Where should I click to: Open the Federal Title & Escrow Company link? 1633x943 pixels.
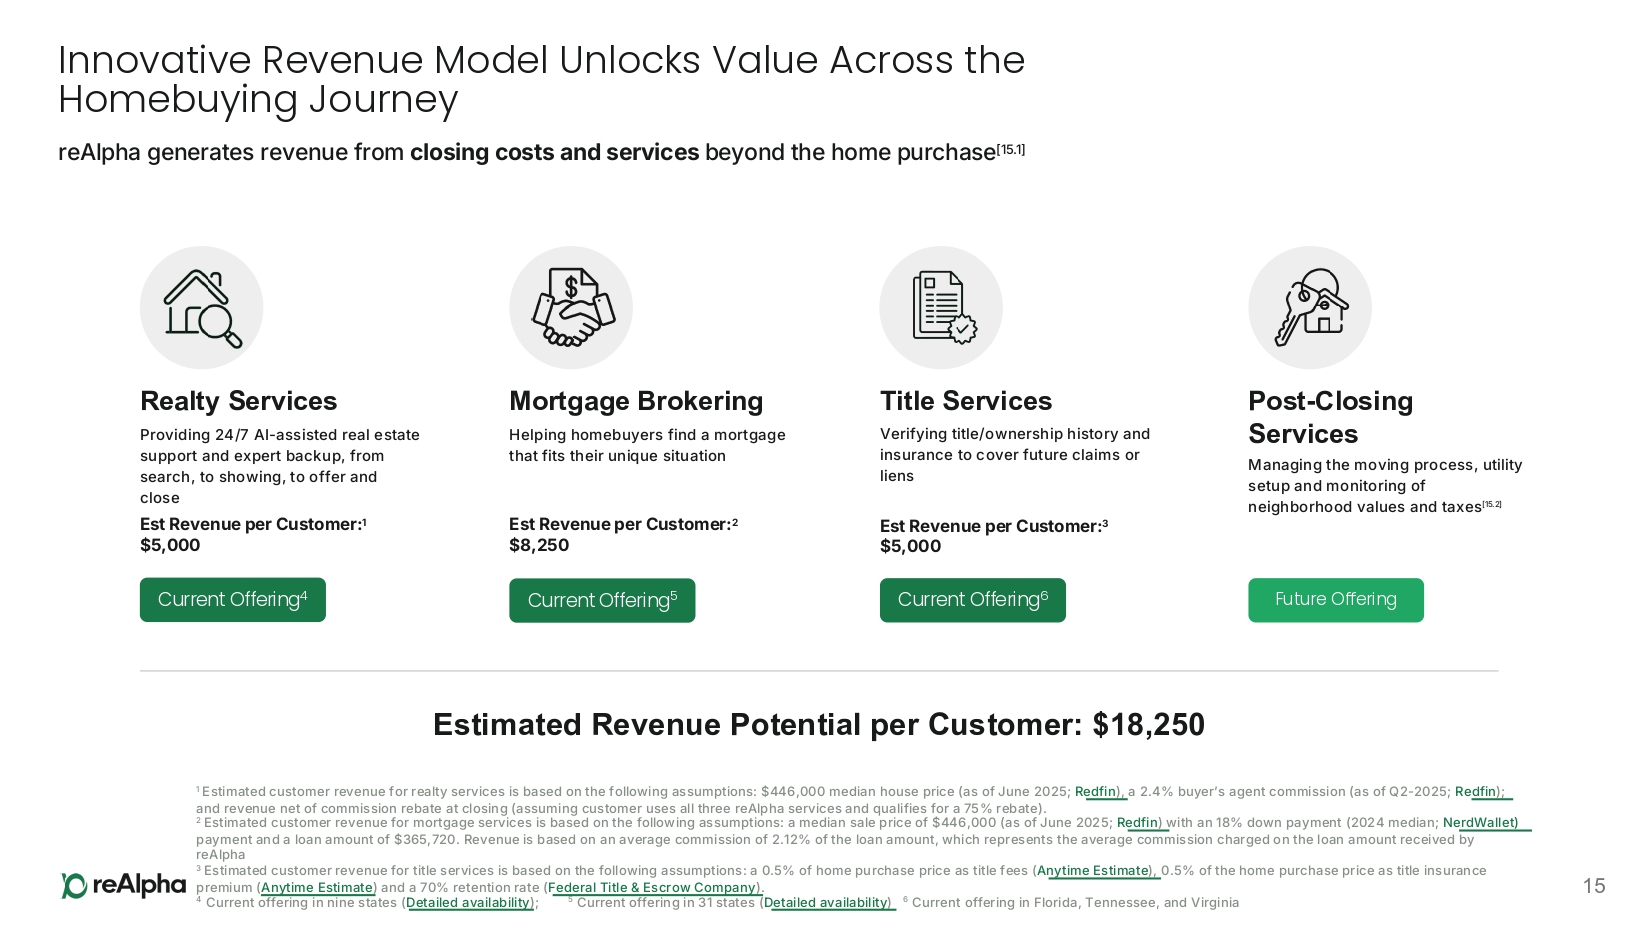[x=652, y=888]
